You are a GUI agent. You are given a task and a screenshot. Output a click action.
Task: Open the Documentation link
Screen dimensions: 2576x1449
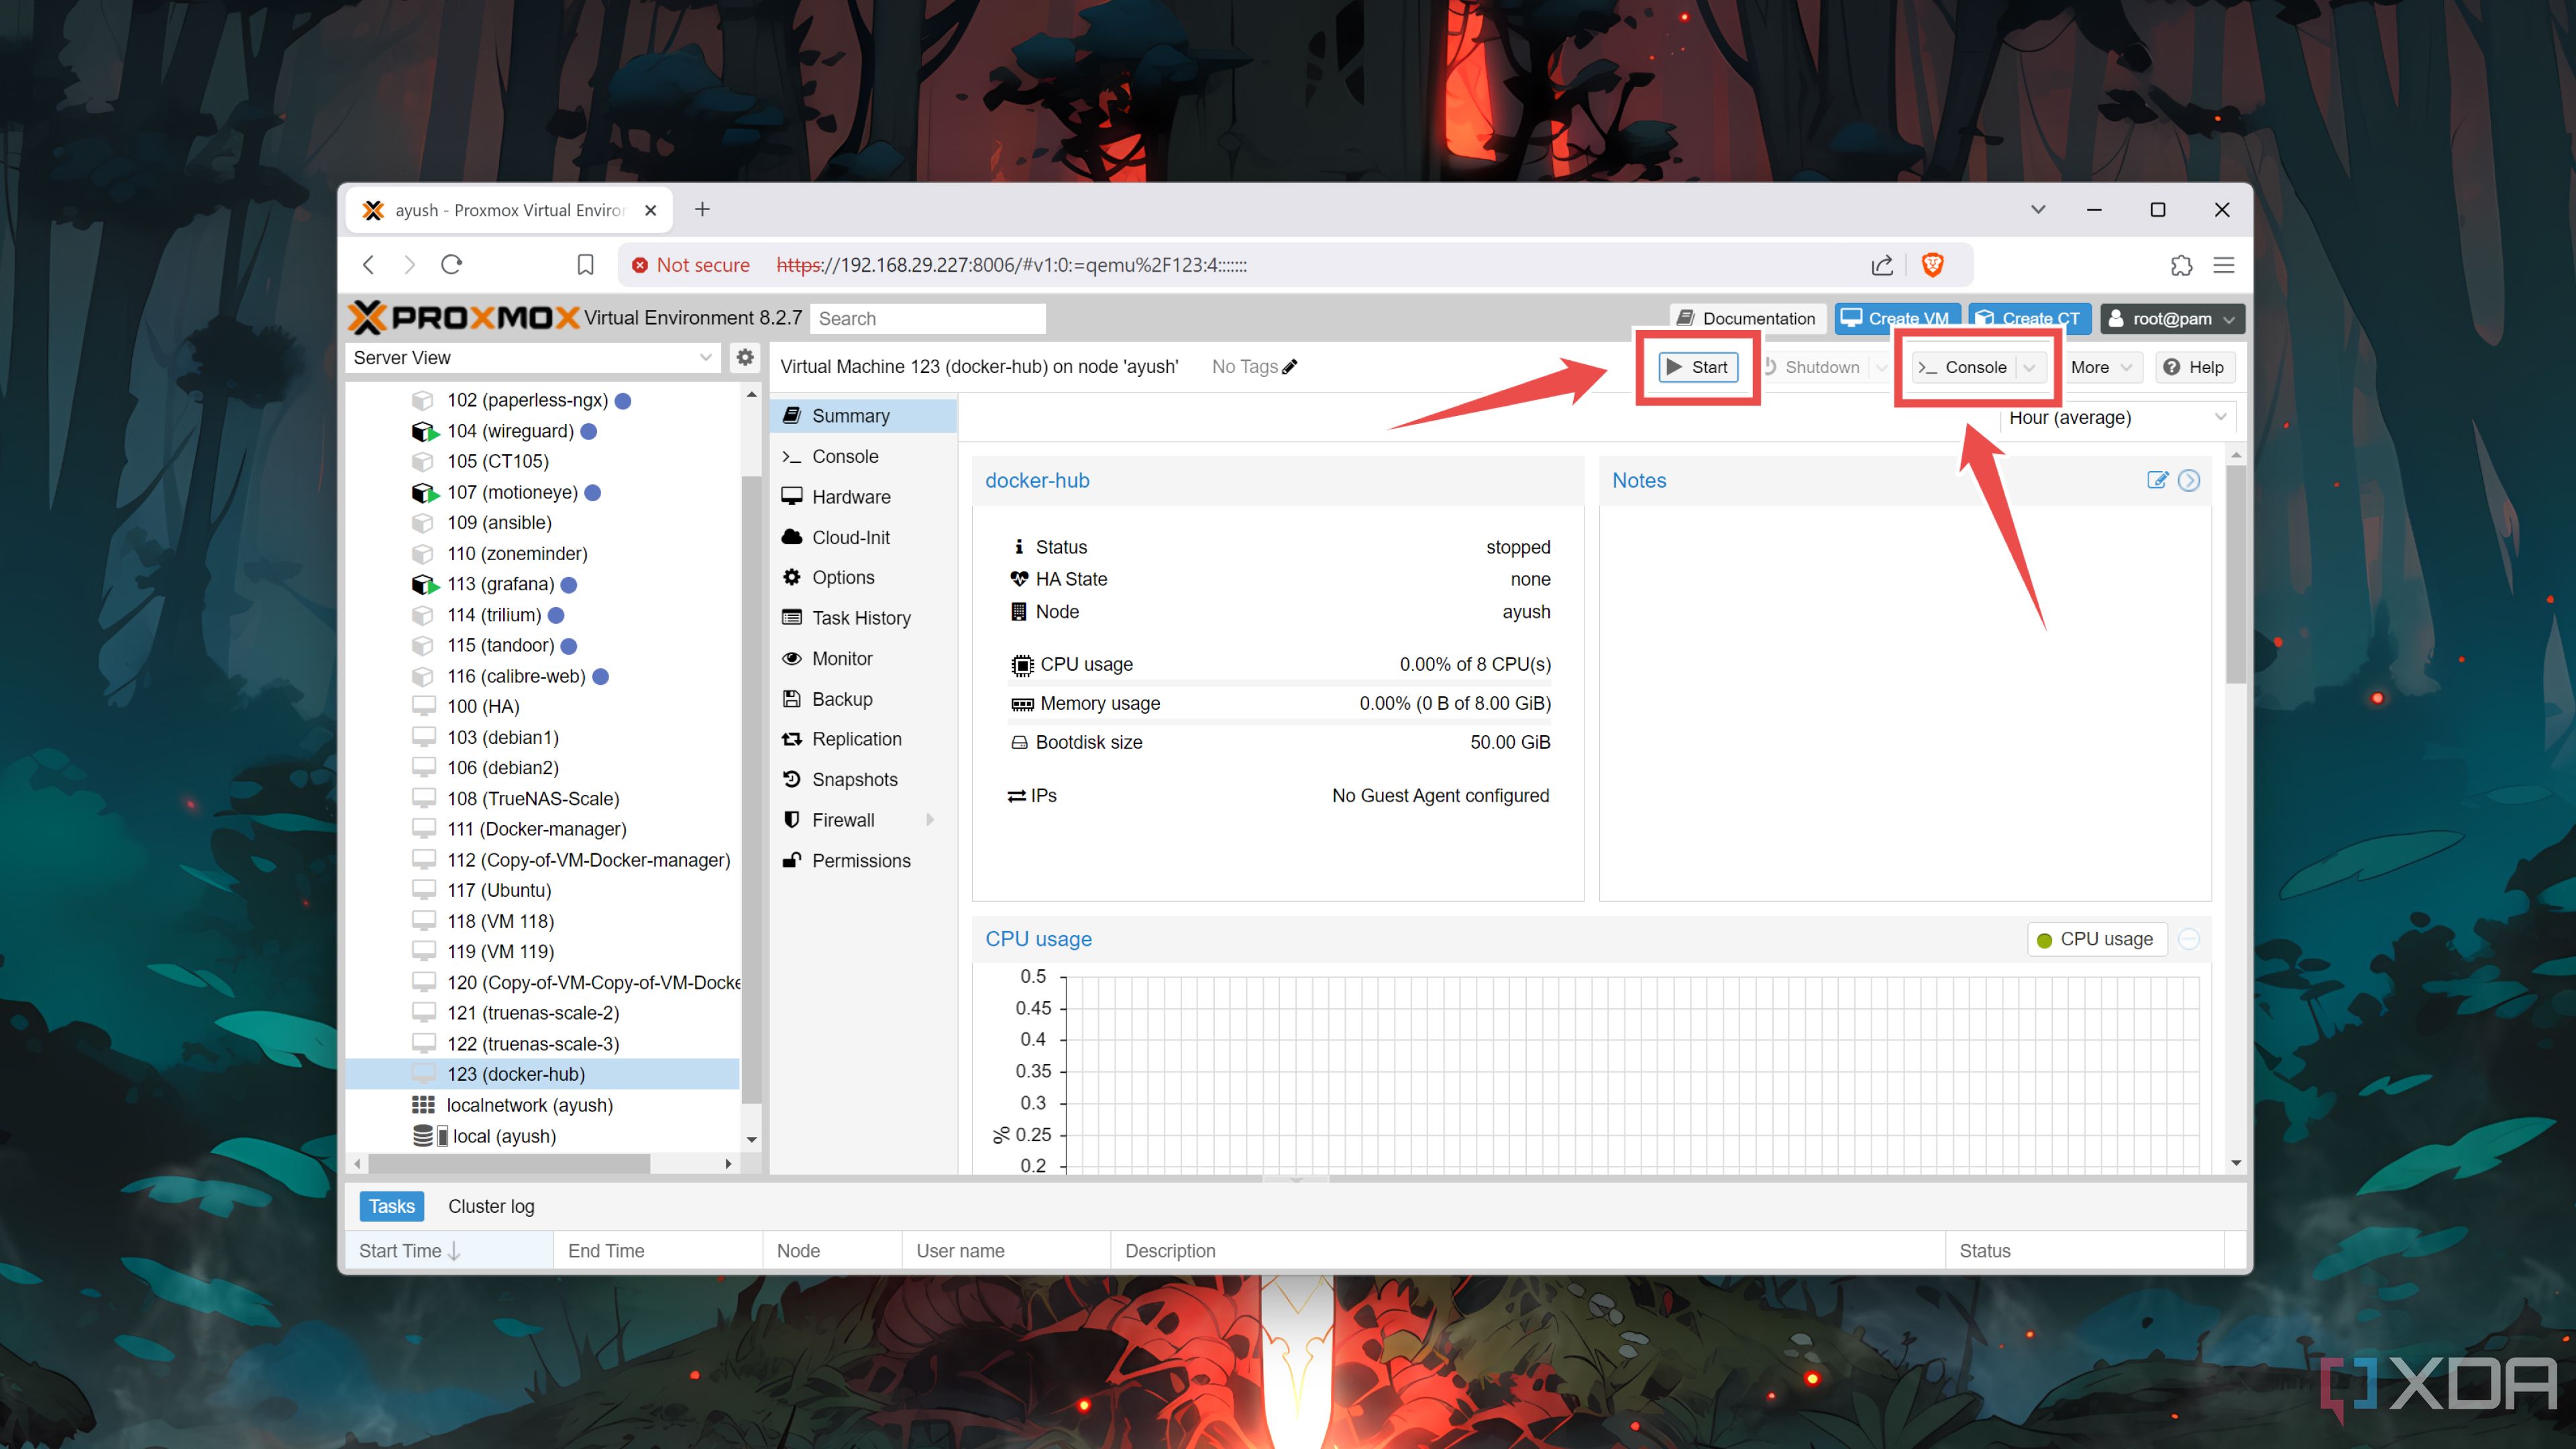coord(1747,318)
